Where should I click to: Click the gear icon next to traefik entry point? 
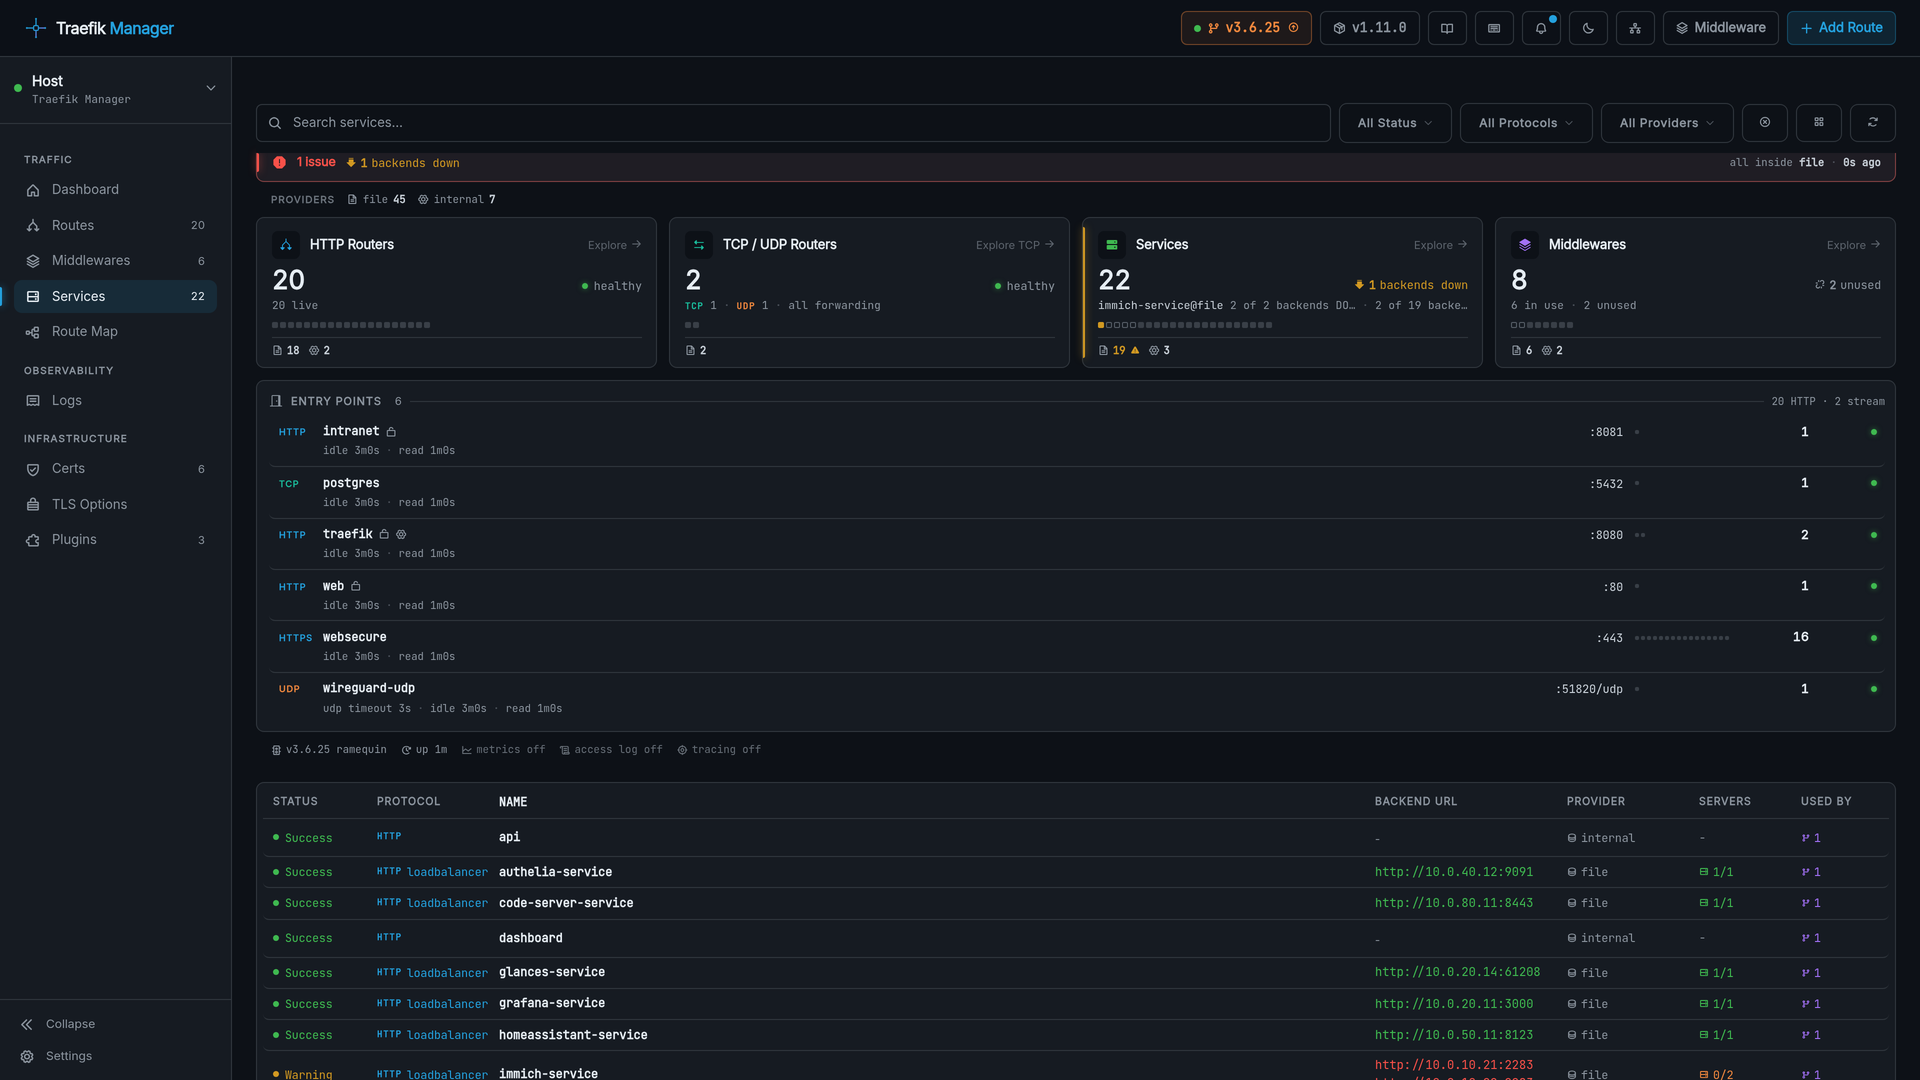click(x=401, y=535)
